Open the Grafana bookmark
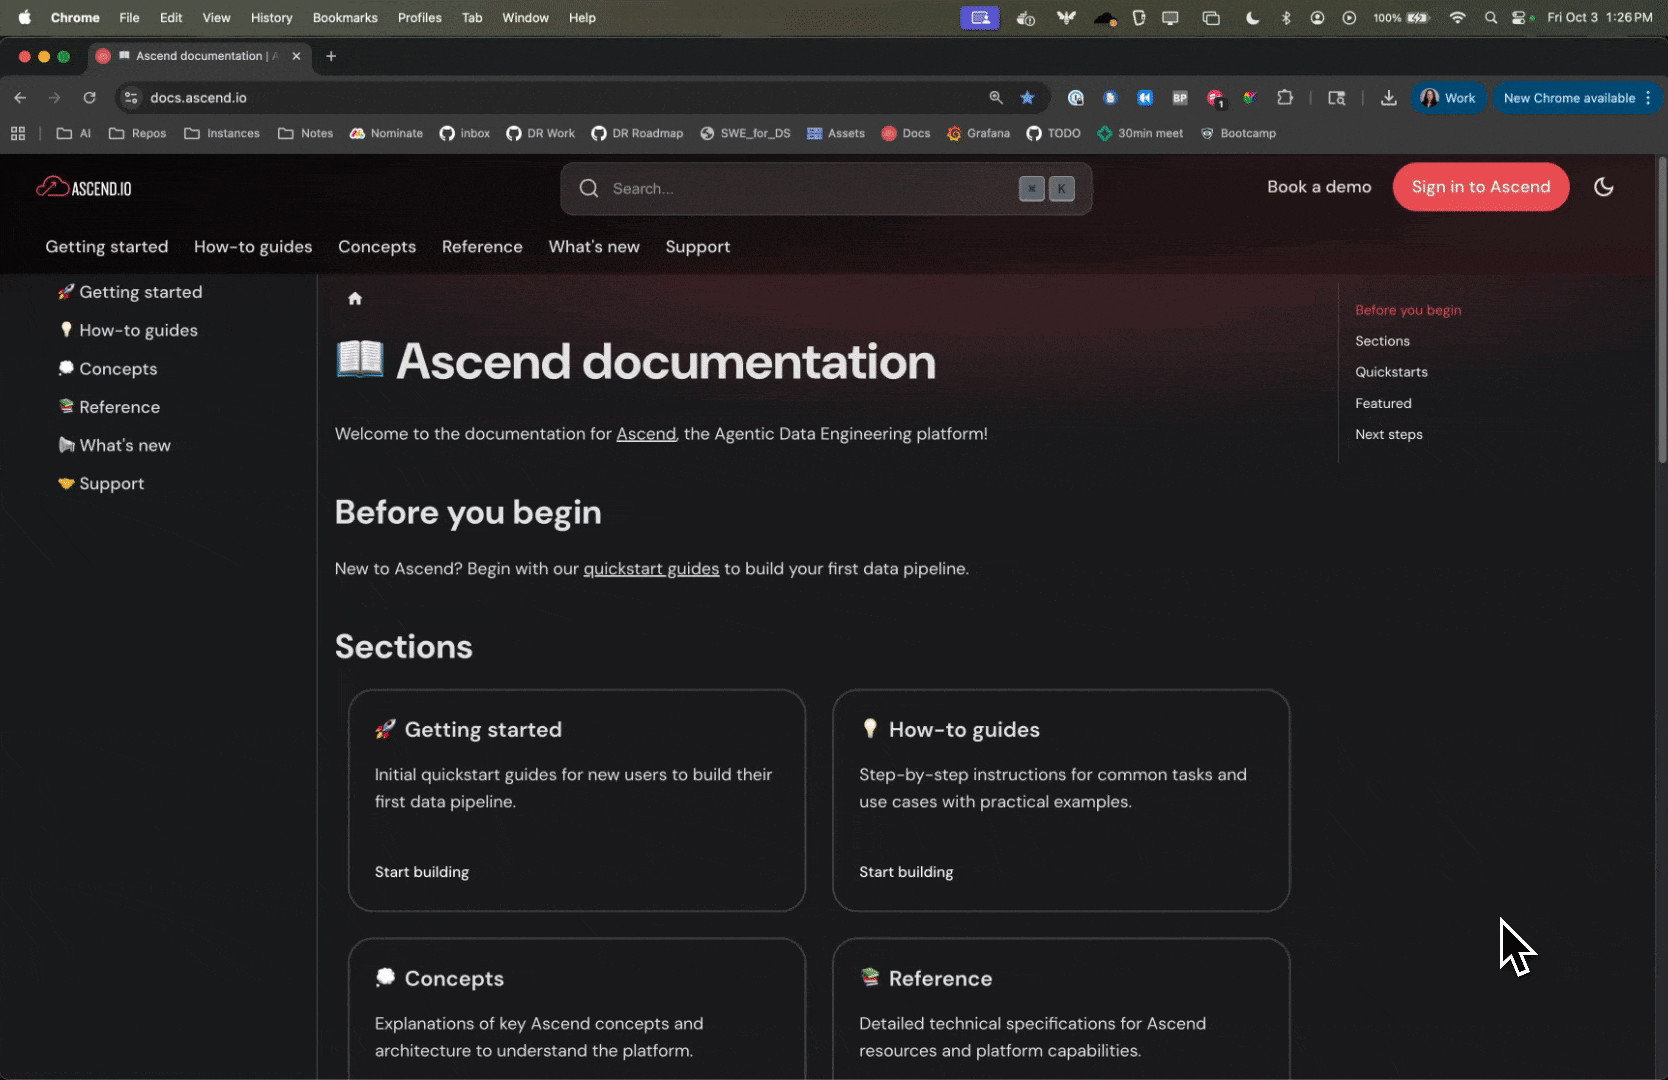The image size is (1668, 1080). pos(978,133)
